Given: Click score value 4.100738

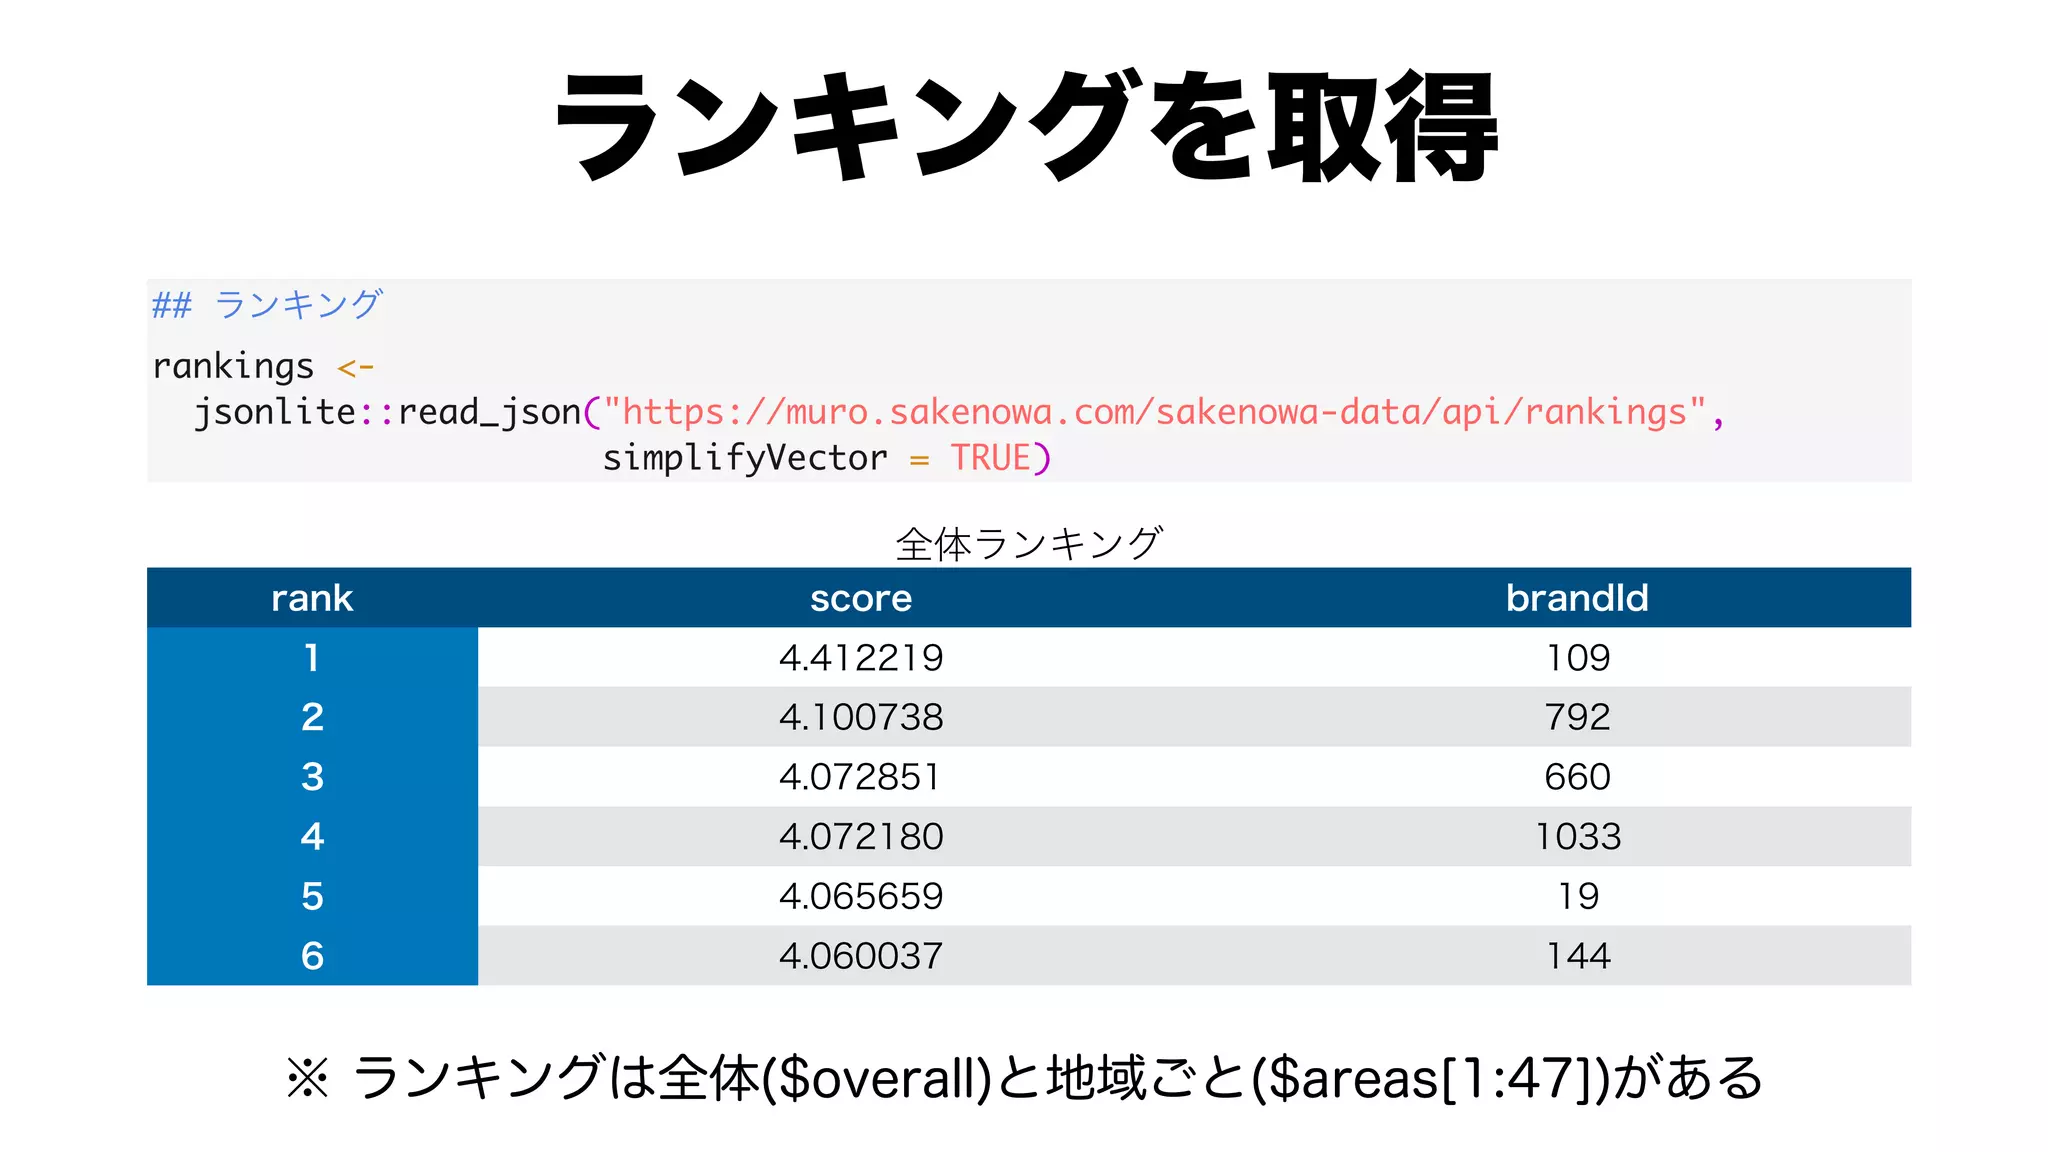Looking at the screenshot, I should click(861, 717).
